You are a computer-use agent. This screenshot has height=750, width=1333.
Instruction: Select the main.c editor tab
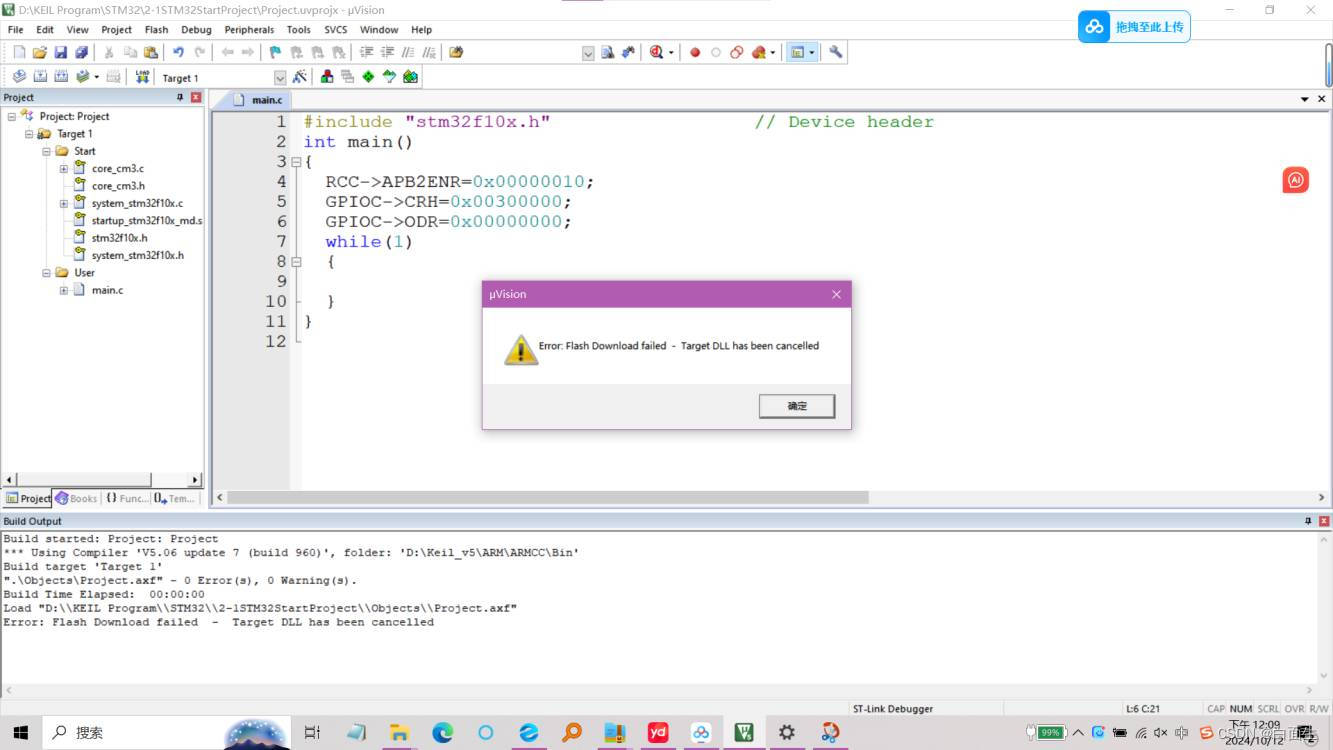click(x=258, y=100)
